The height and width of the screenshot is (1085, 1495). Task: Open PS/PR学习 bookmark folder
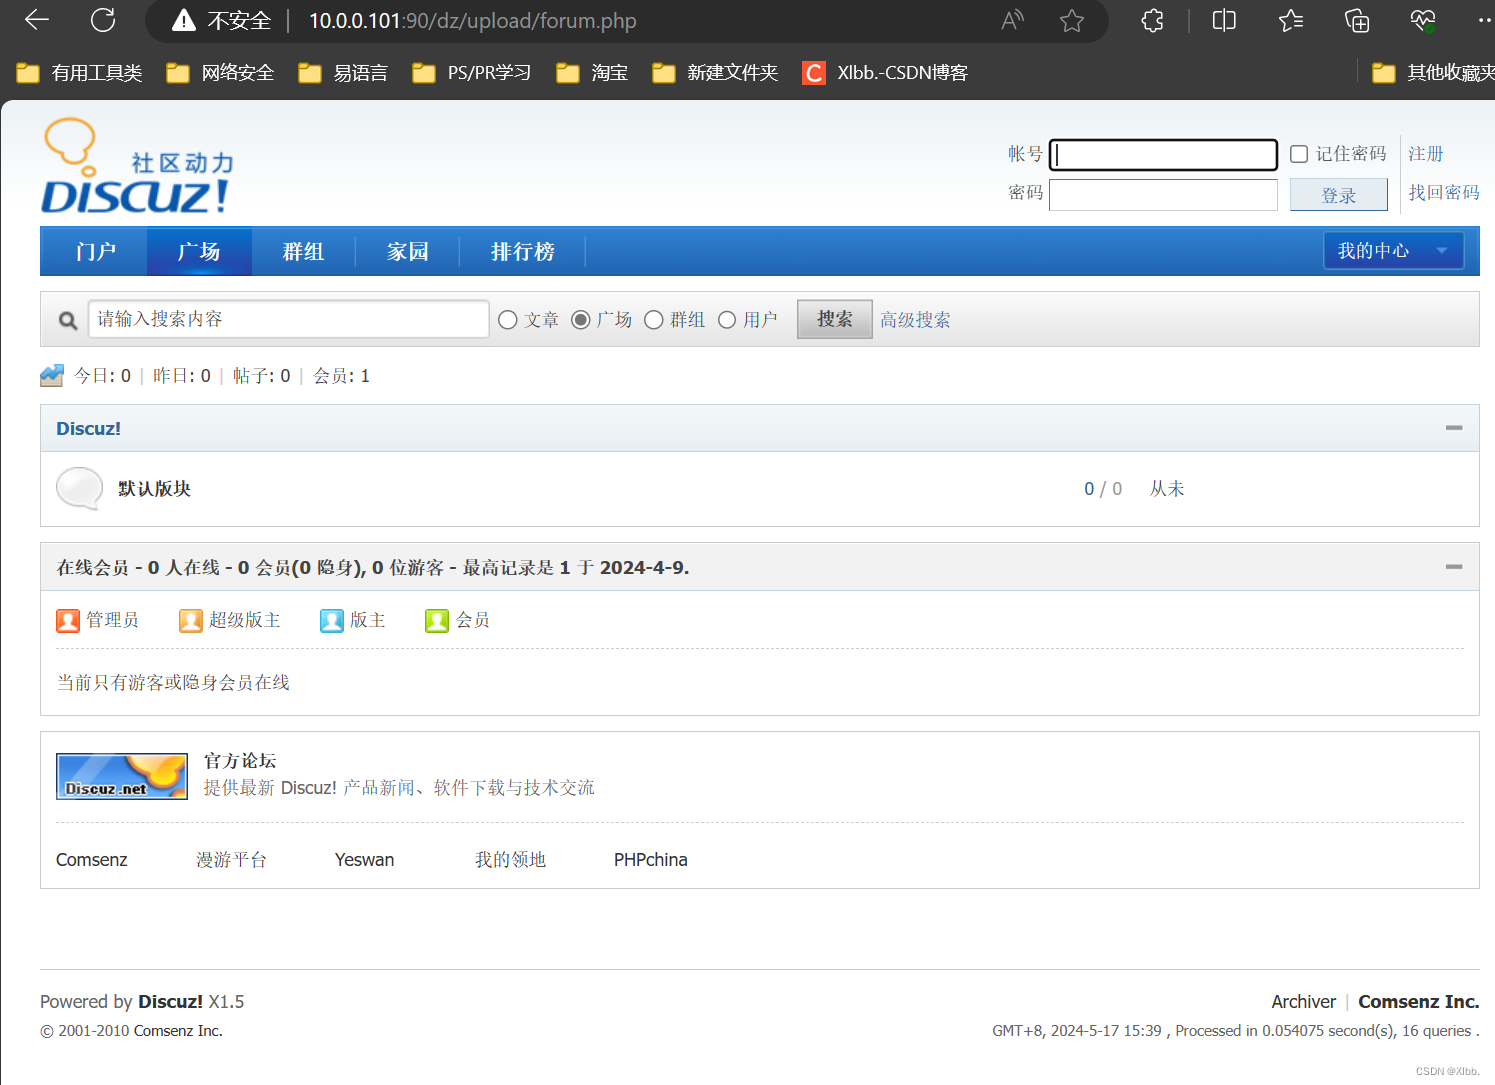(472, 73)
